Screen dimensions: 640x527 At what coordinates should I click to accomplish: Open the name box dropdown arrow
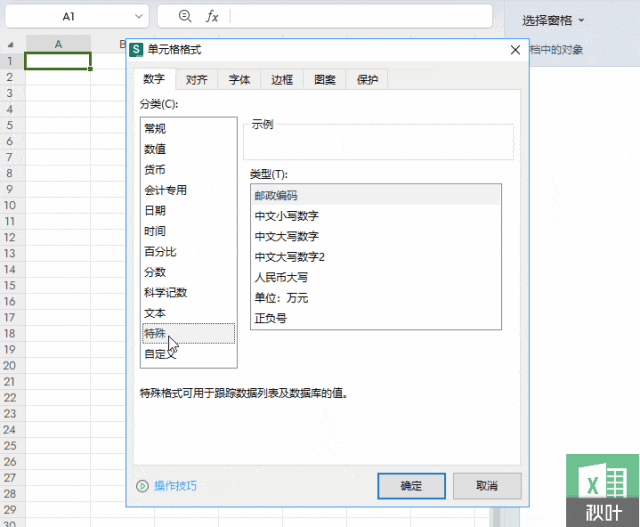[x=139, y=16]
